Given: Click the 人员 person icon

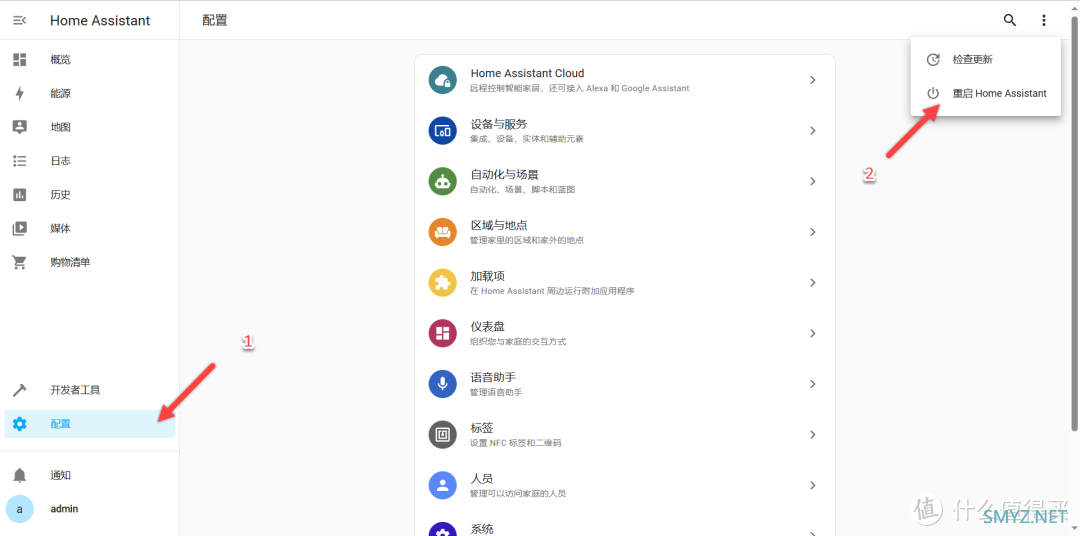Looking at the screenshot, I should [x=443, y=485].
